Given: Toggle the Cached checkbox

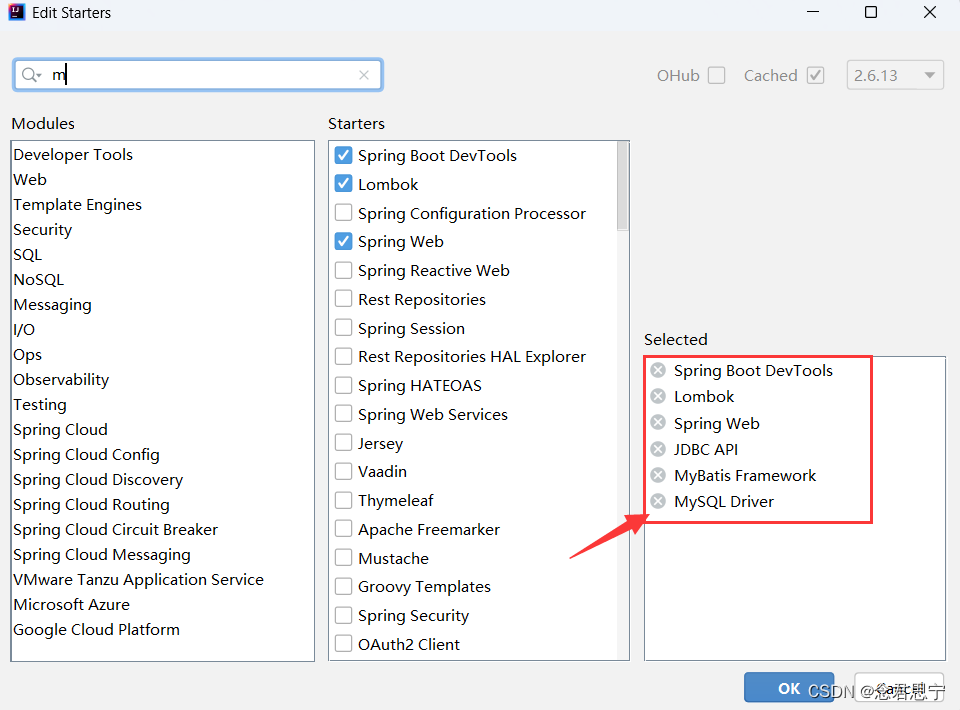Looking at the screenshot, I should [x=816, y=75].
